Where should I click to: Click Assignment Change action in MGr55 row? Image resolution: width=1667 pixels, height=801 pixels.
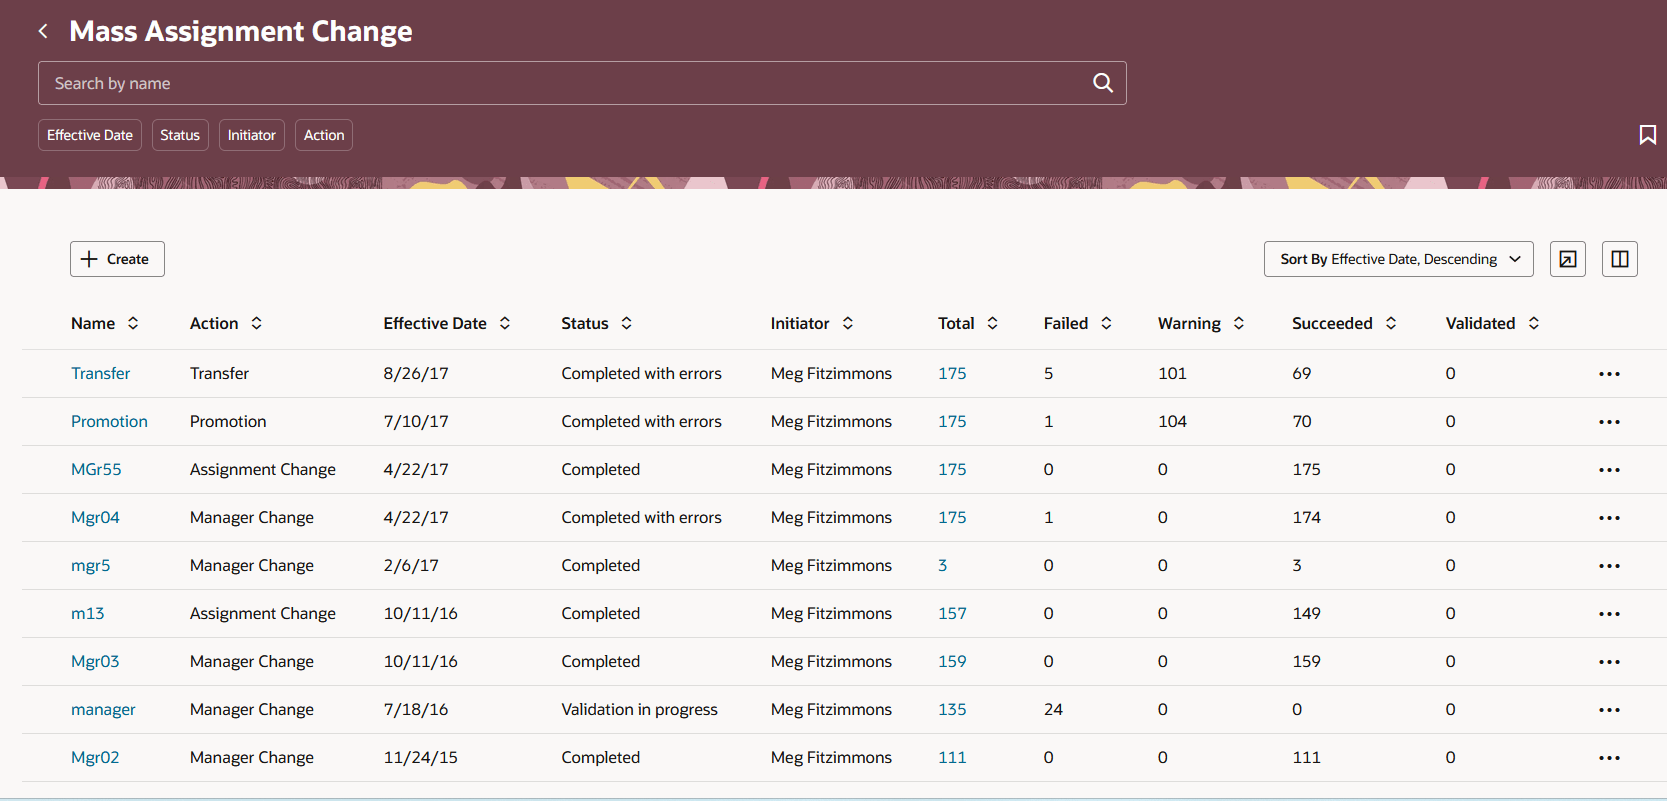coord(263,469)
